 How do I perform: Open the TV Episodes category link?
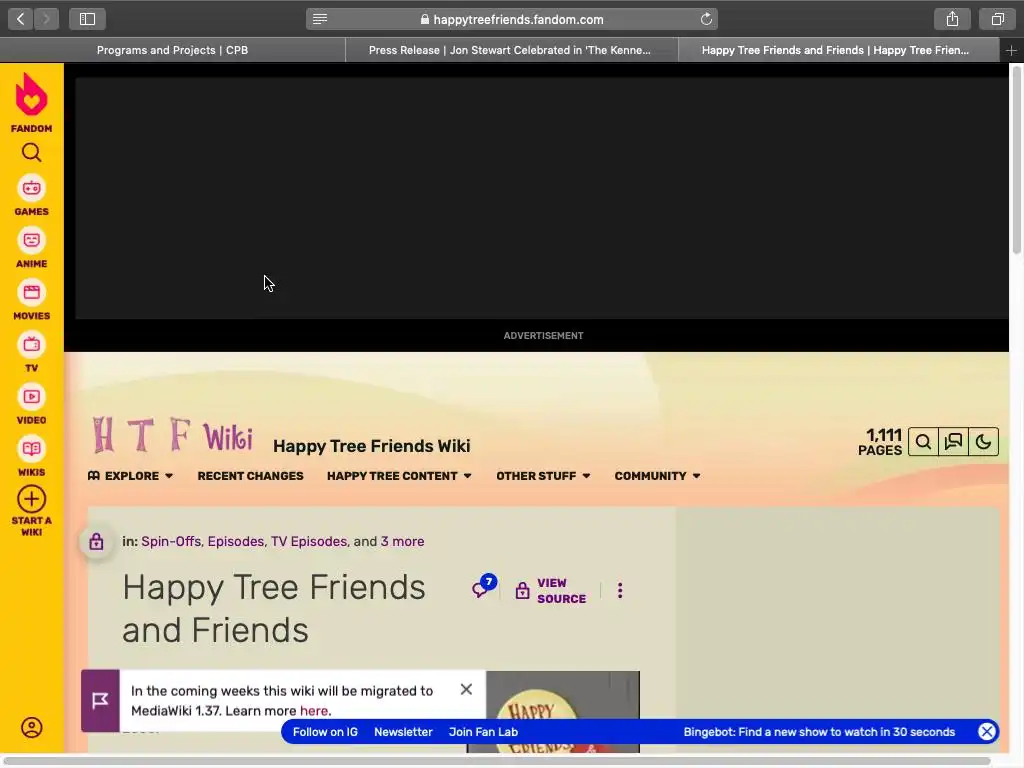(309, 541)
